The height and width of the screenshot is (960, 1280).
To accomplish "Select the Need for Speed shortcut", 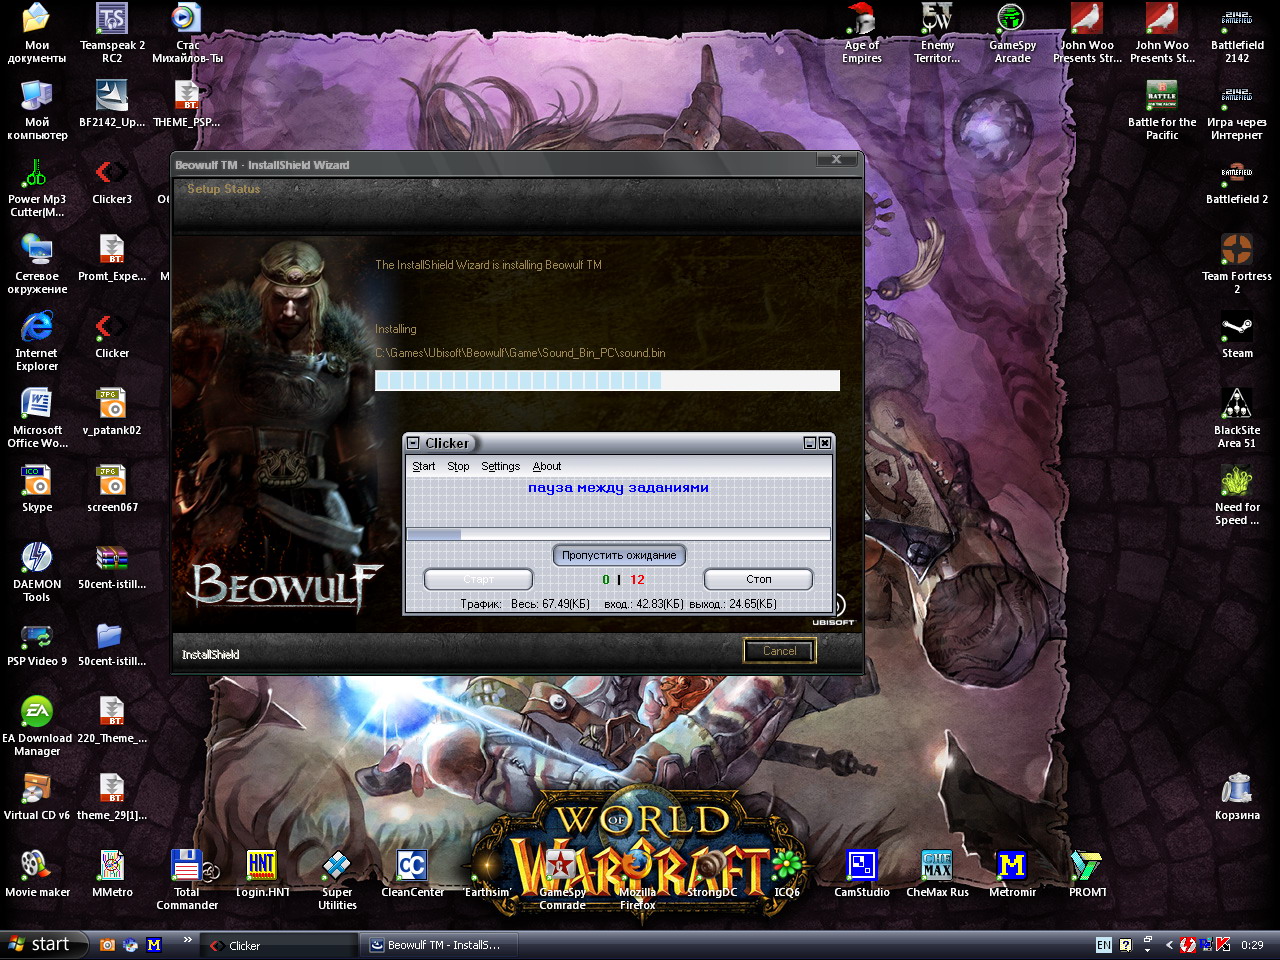I will pos(1236,484).
